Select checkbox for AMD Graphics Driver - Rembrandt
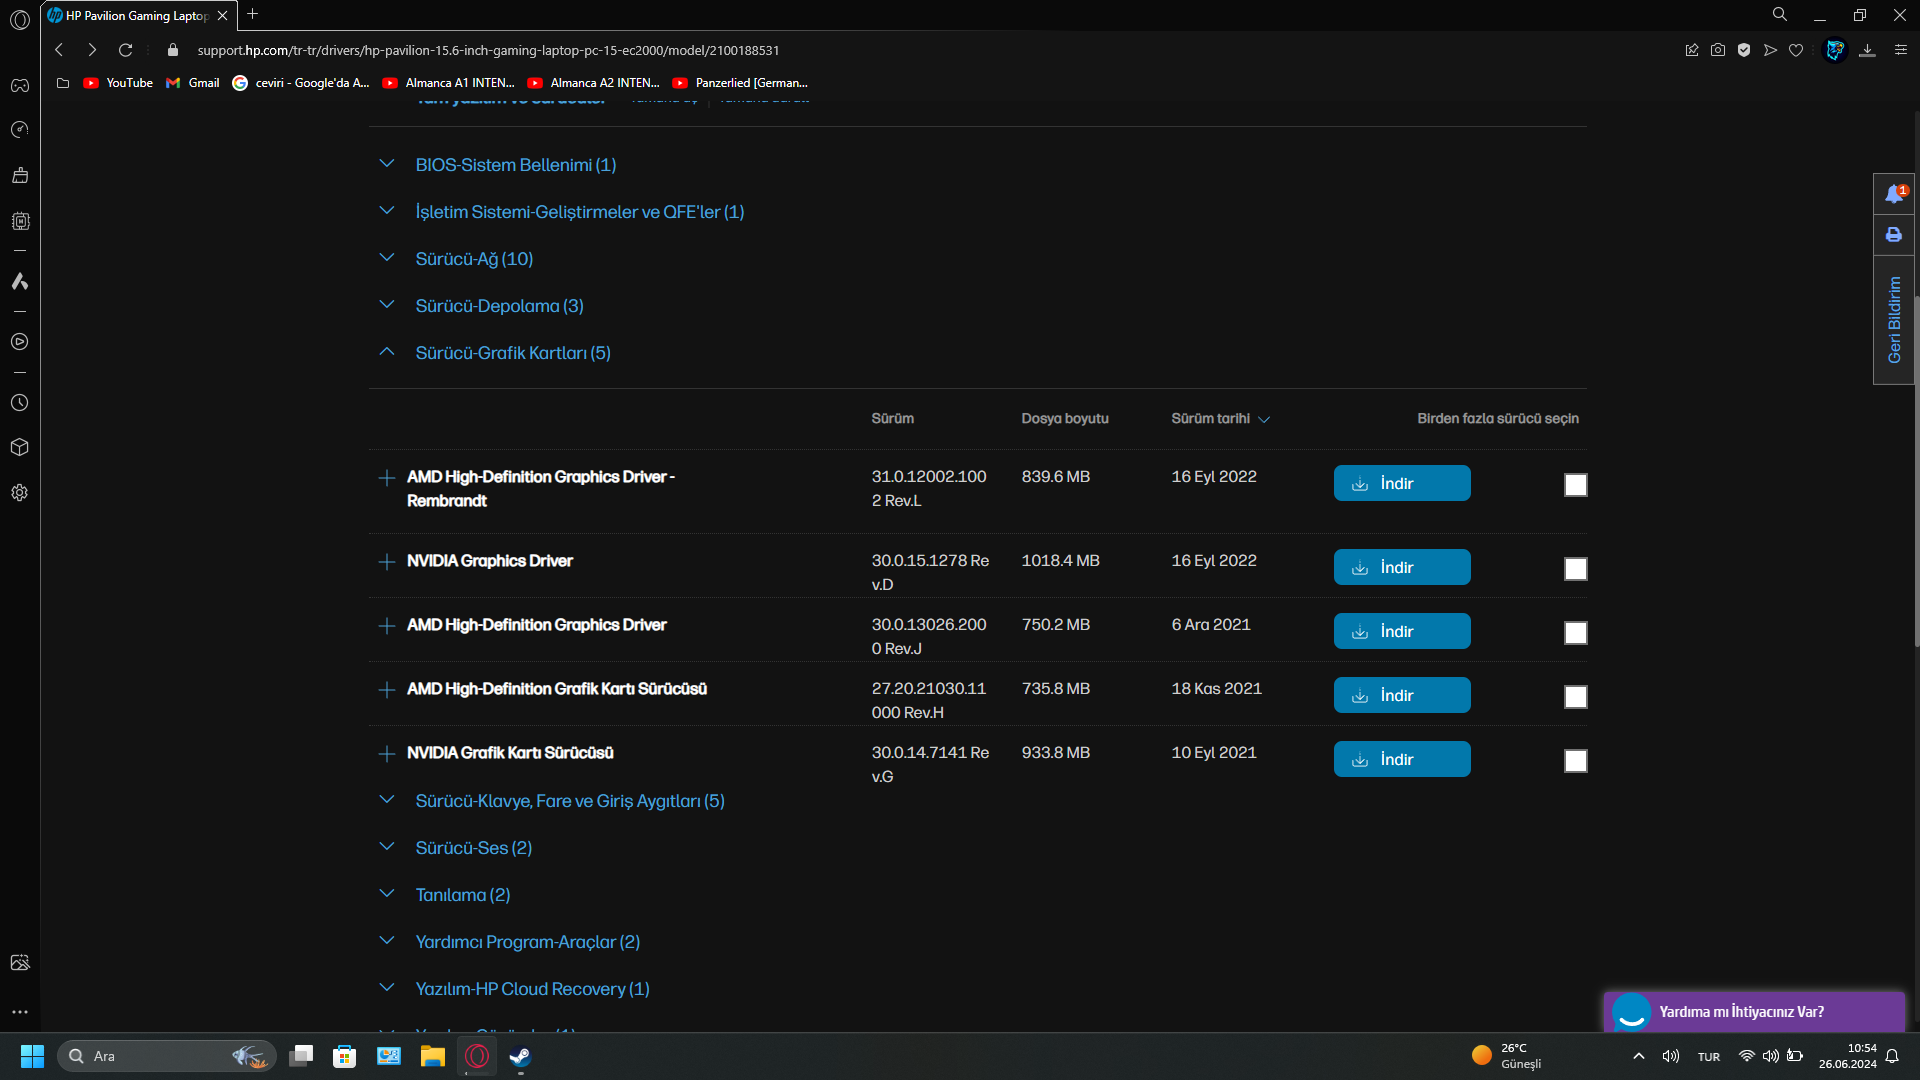Screen dimensions: 1920x1080 [1575, 485]
